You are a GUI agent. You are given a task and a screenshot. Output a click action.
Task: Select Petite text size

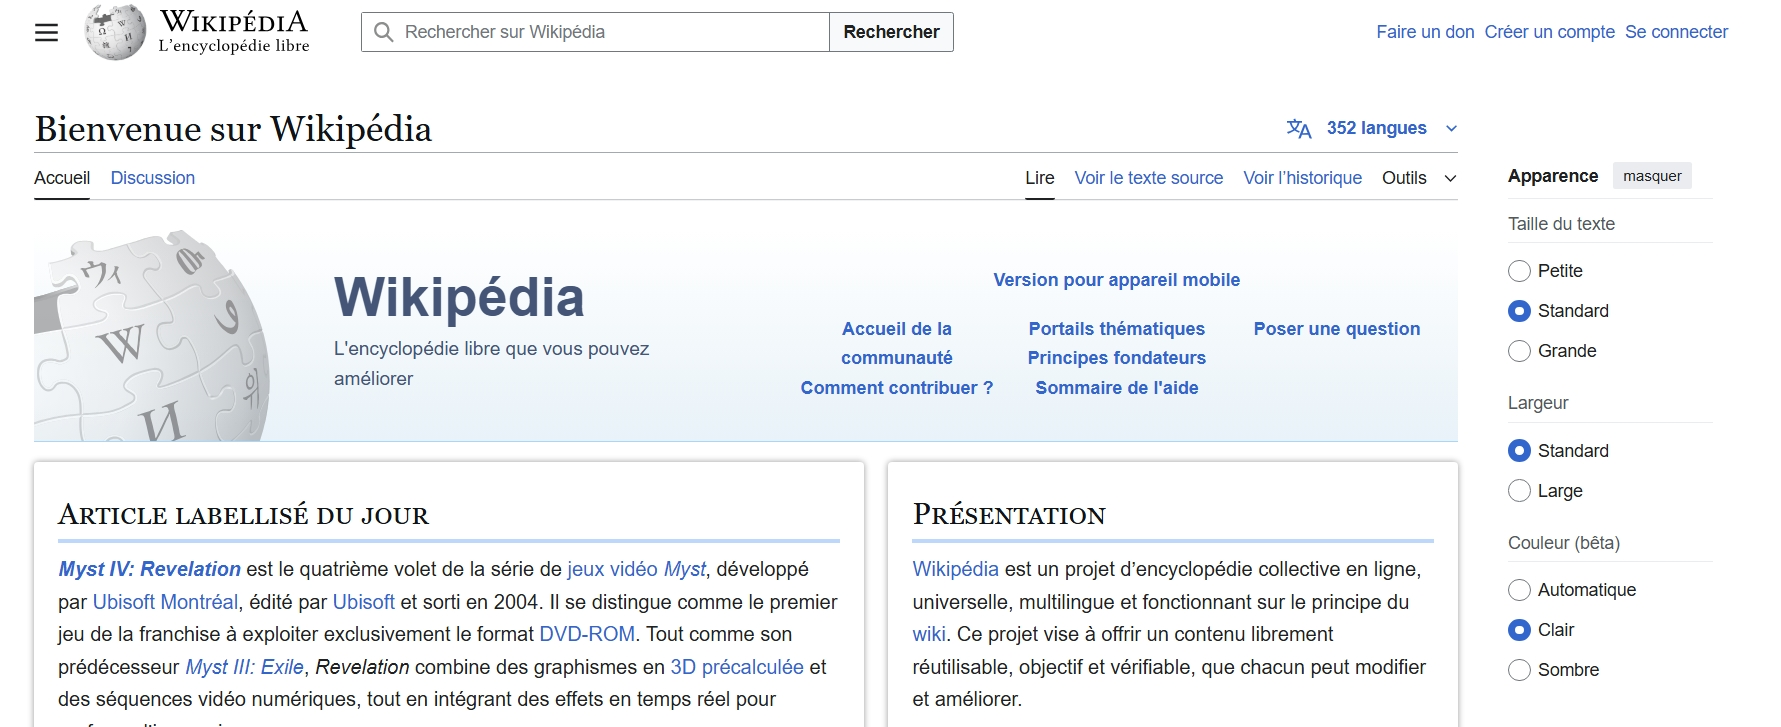(1519, 271)
